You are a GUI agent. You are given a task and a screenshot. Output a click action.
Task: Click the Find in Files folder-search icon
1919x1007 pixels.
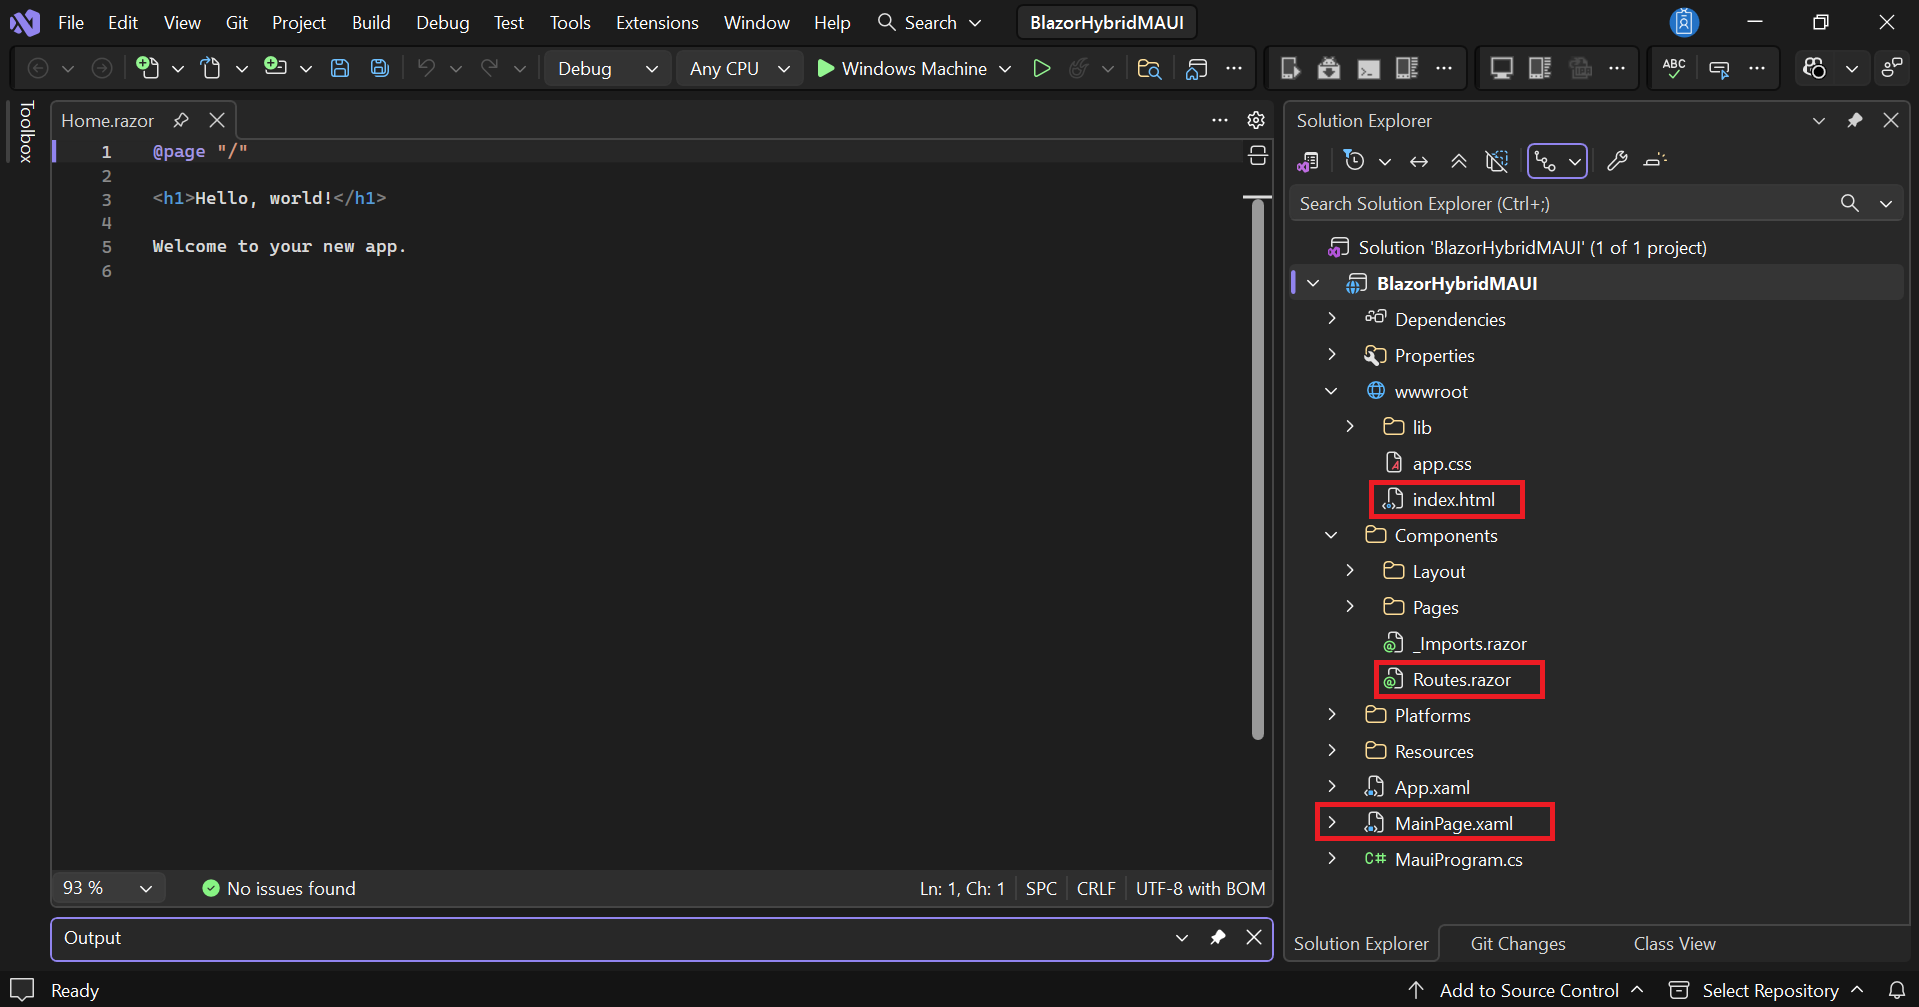1149,68
